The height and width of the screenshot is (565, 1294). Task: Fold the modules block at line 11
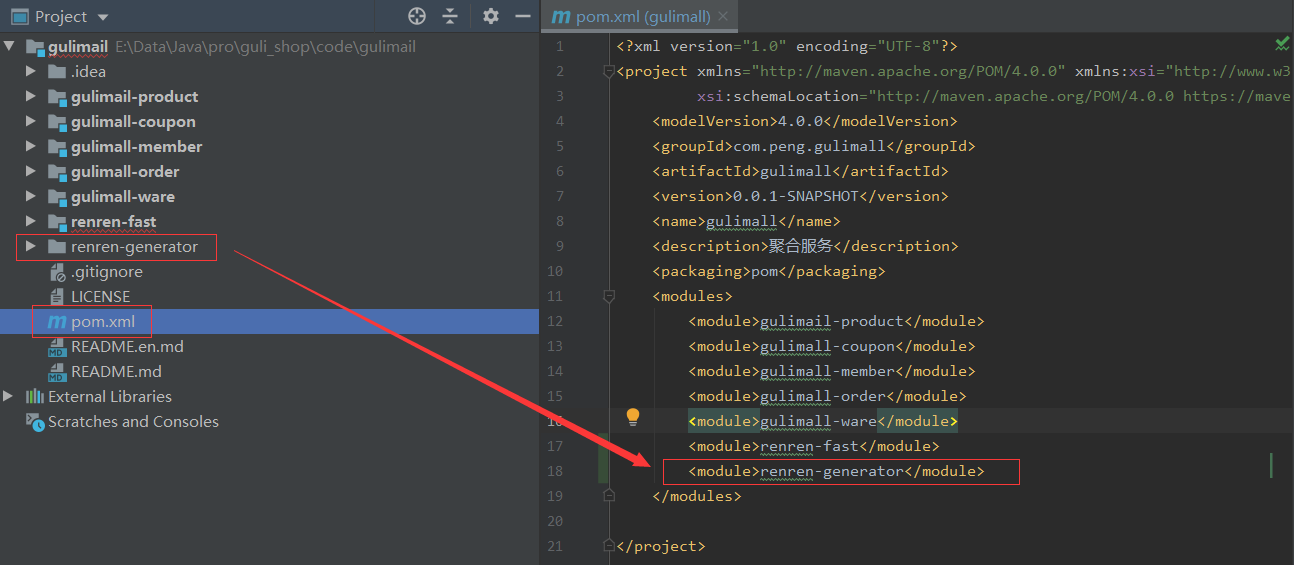point(608,297)
